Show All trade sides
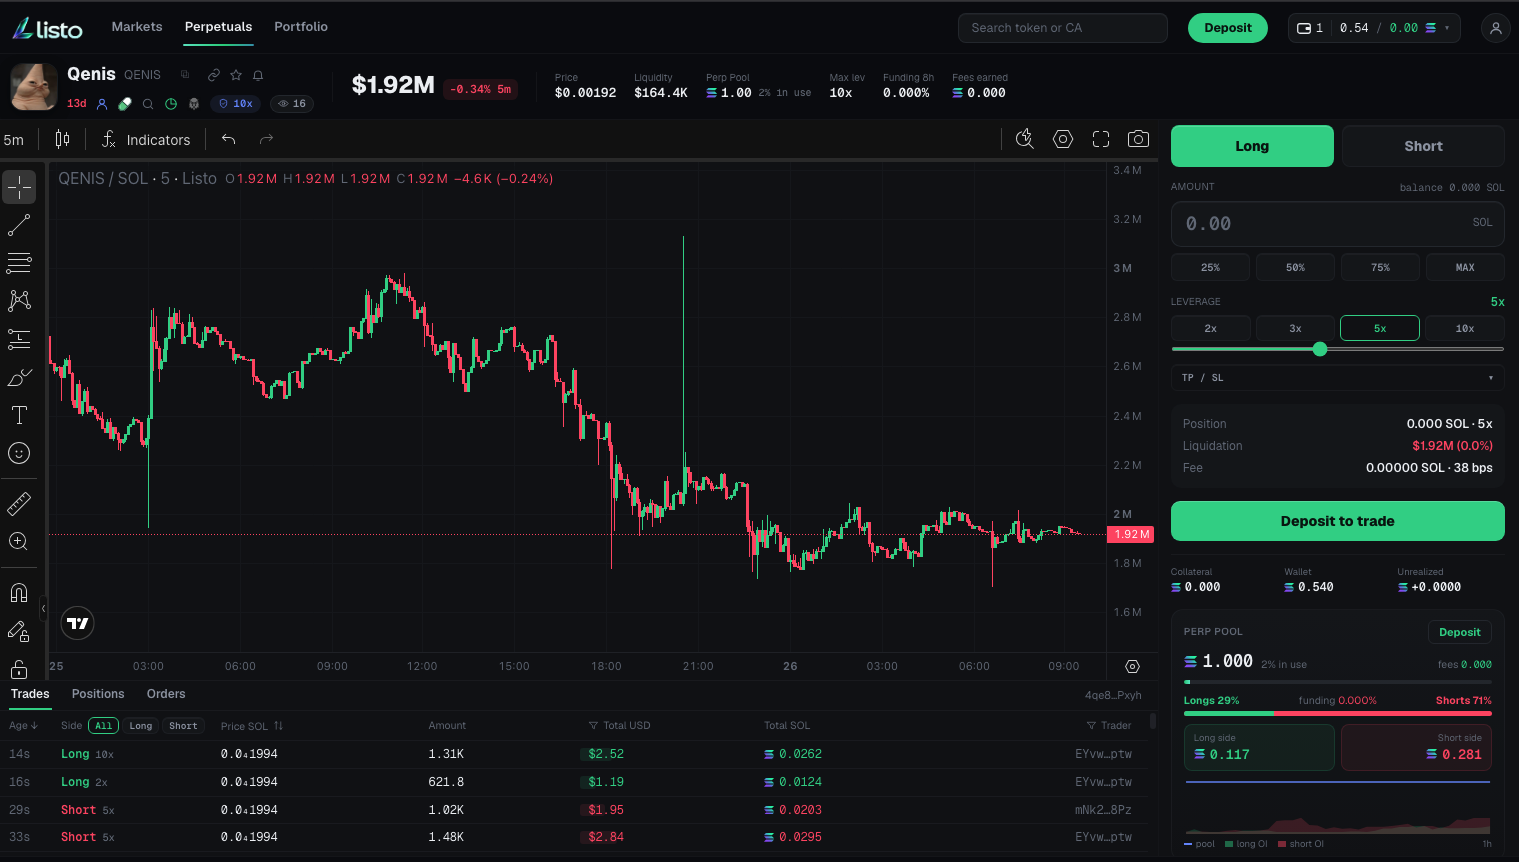Viewport: 1519px width, 862px height. (x=103, y=726)
